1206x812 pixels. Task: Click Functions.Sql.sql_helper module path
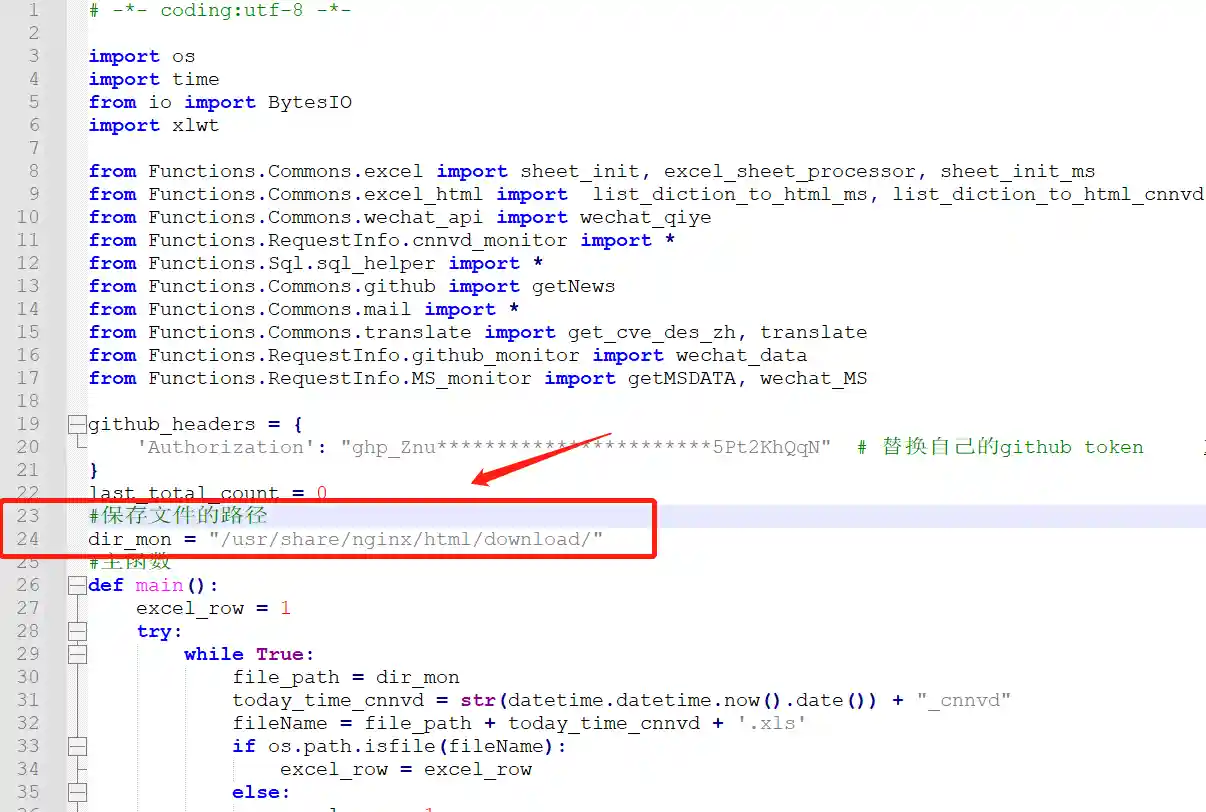[x=292, y=264]
